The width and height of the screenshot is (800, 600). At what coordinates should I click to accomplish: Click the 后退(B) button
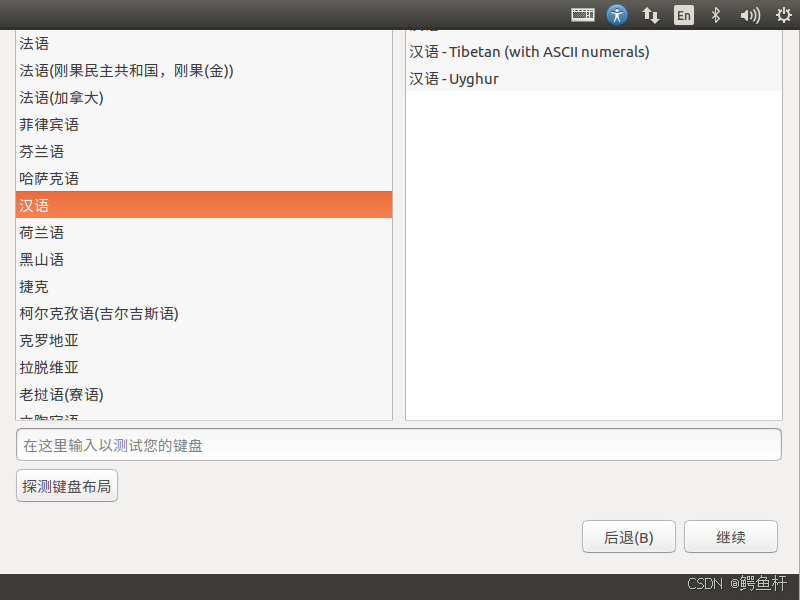(x=629, y=537)
